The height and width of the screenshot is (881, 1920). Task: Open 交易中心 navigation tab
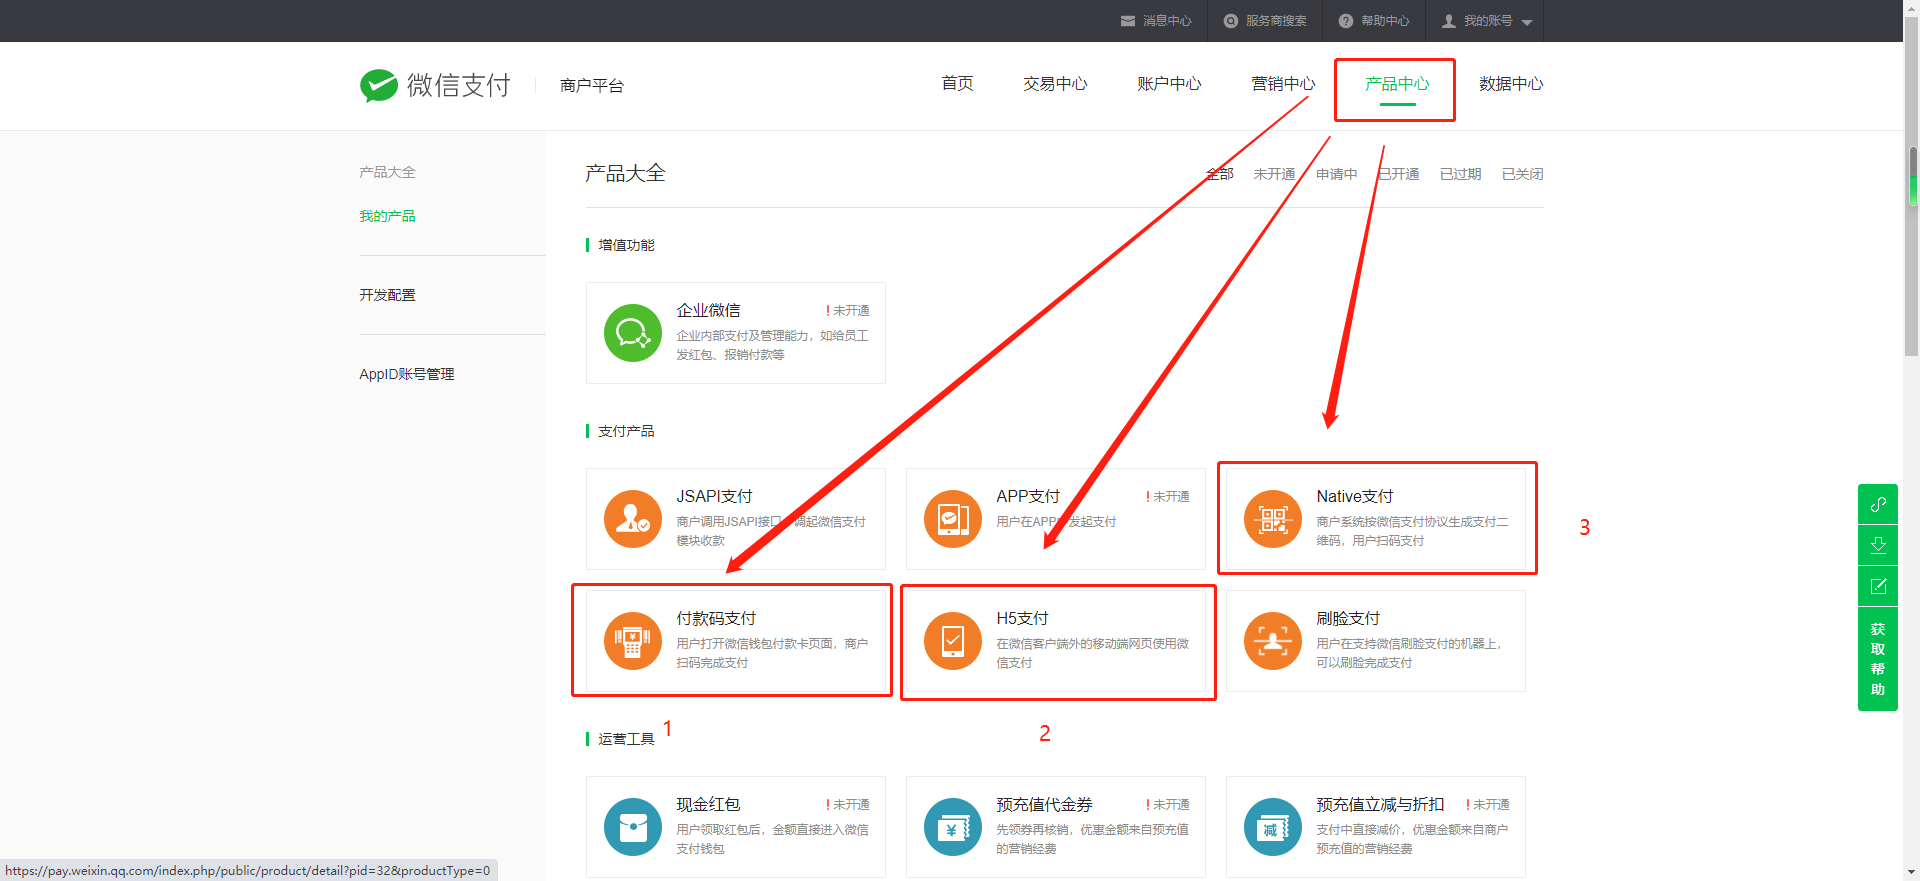click(1055, 84)
